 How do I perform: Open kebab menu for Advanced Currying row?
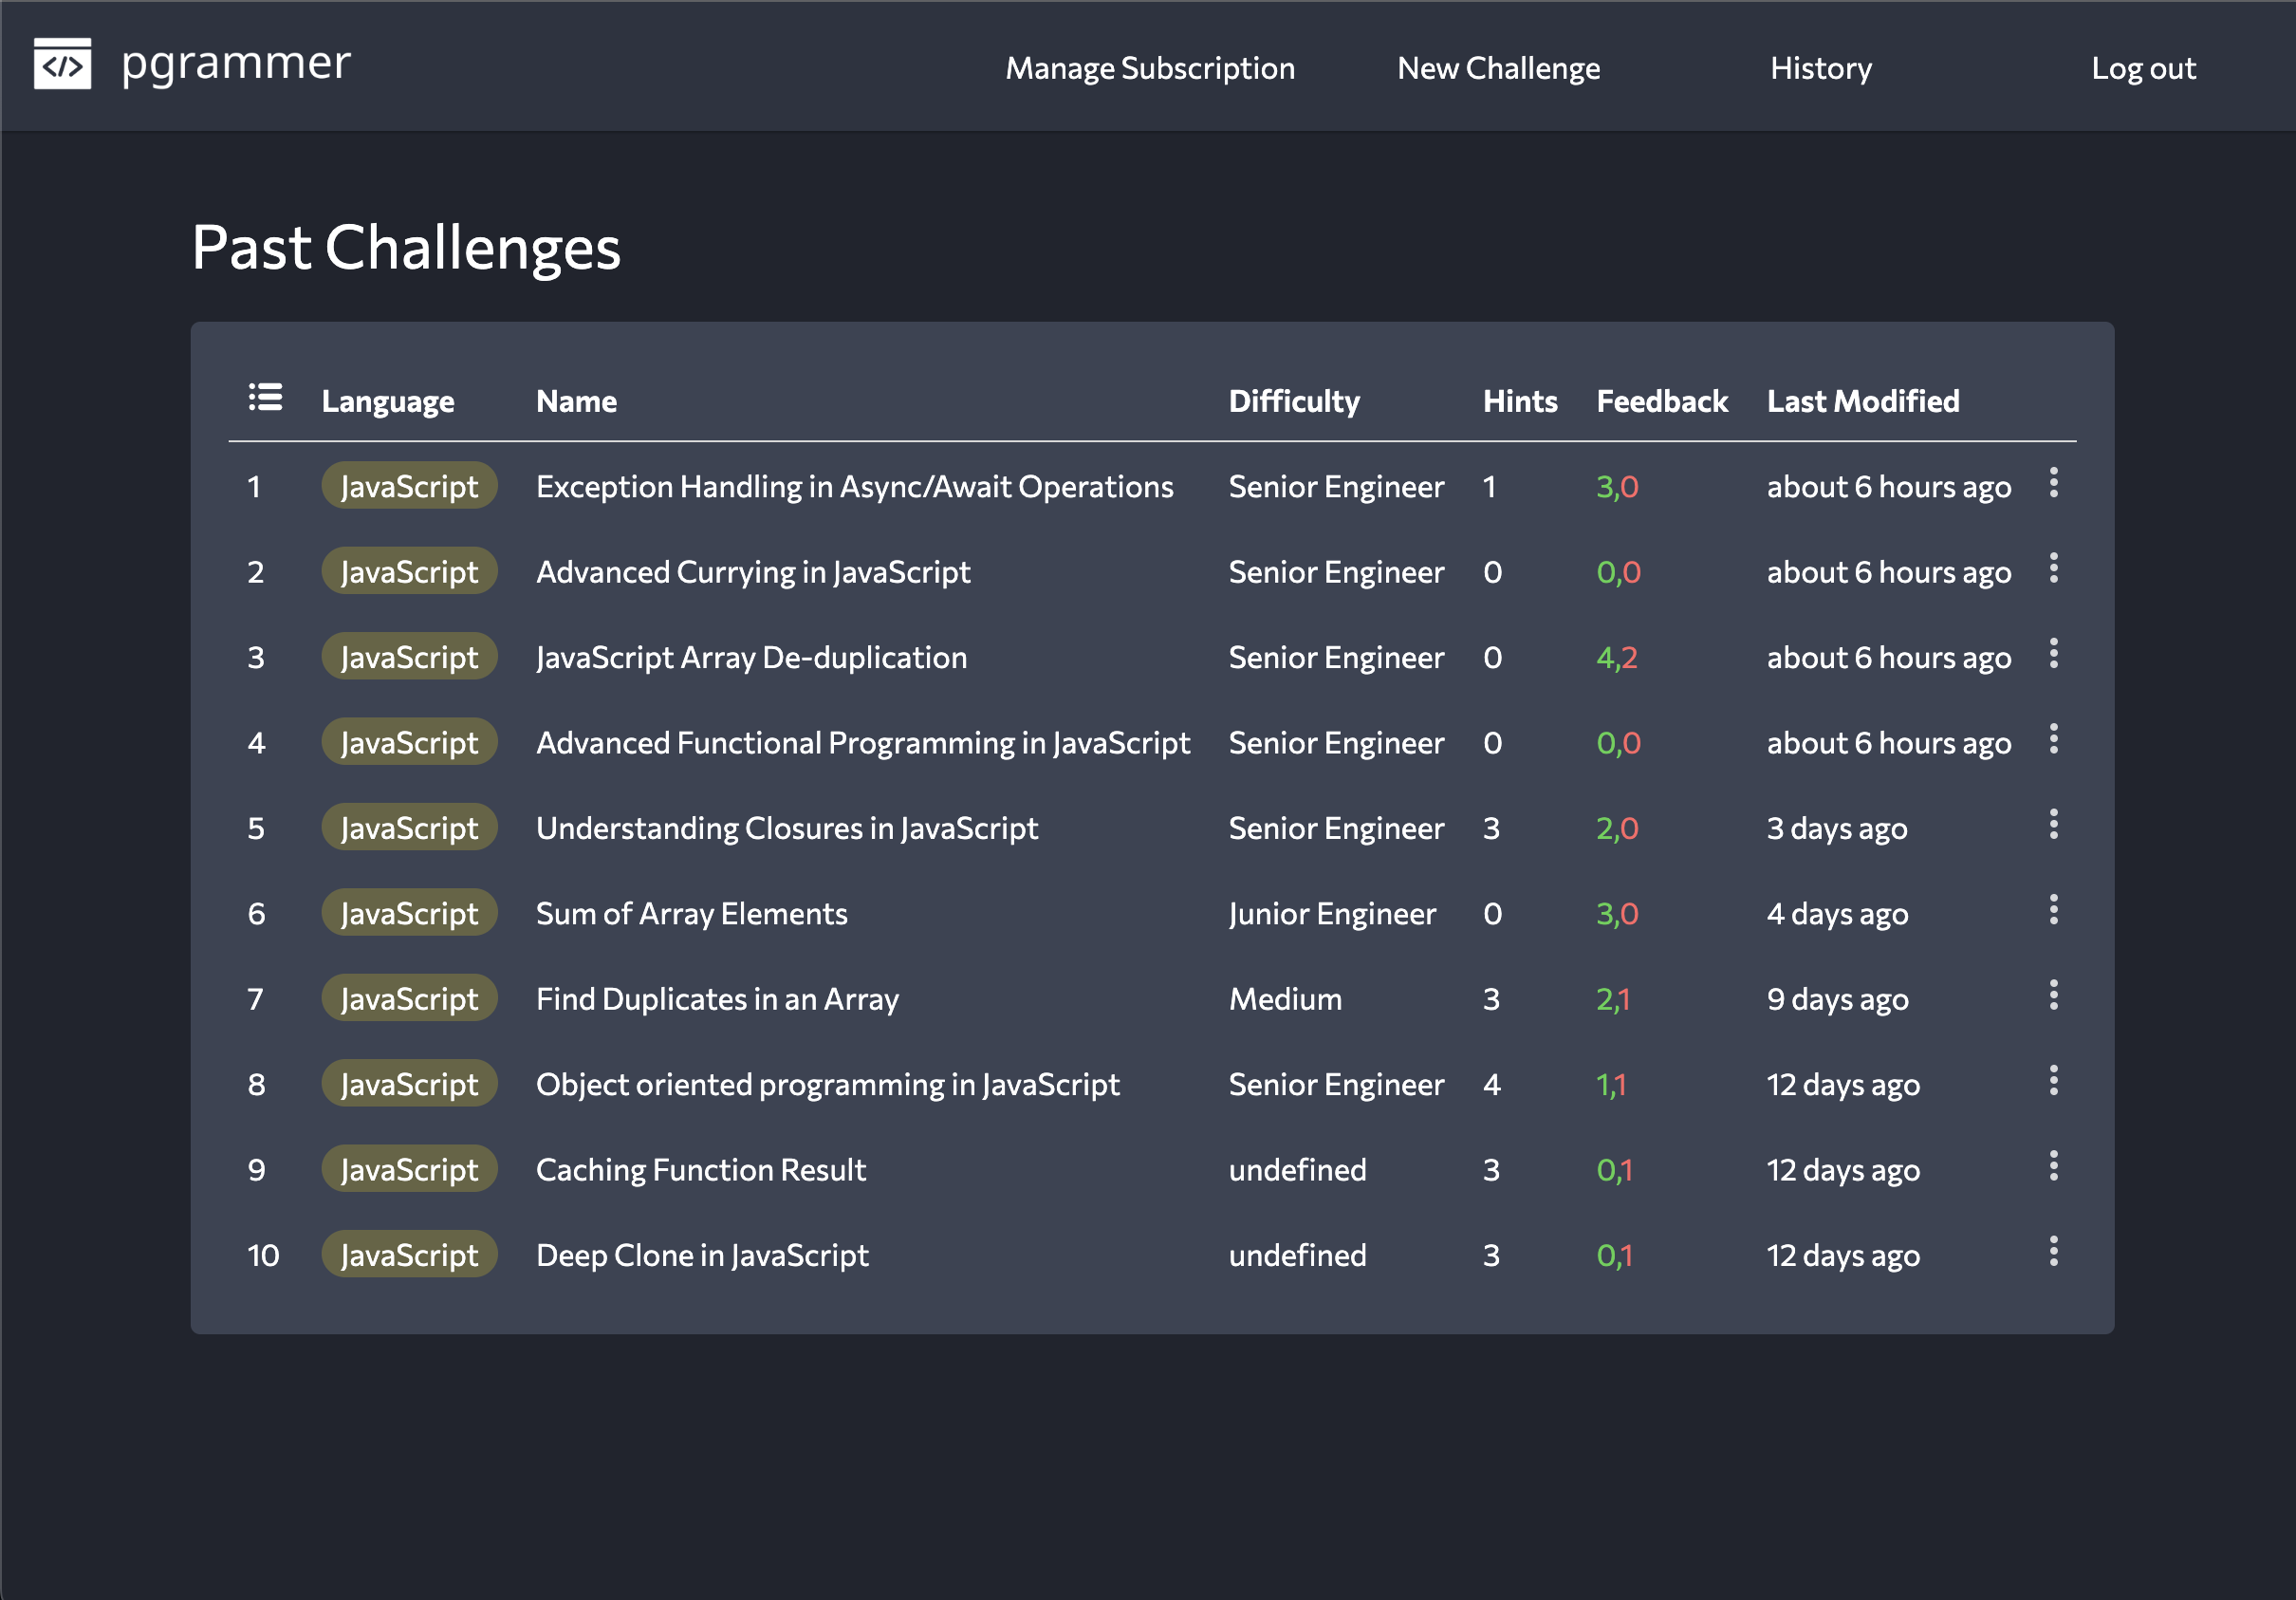[x=2053, y=569]
